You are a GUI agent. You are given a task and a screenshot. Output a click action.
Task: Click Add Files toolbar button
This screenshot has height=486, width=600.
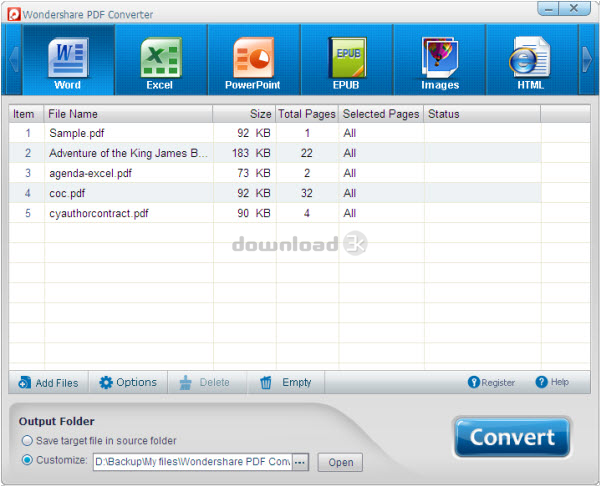pos(48,382)
